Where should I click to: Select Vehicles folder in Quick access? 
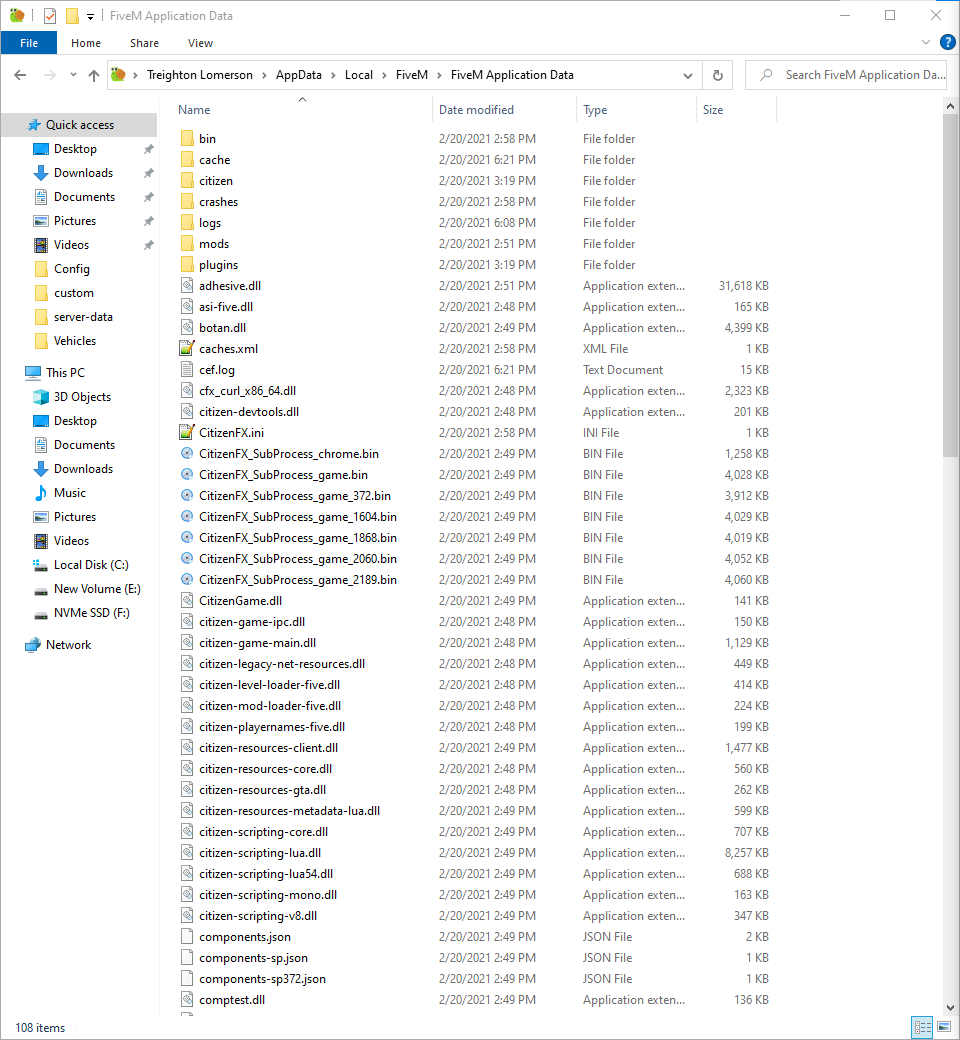(x=75, y=341)
